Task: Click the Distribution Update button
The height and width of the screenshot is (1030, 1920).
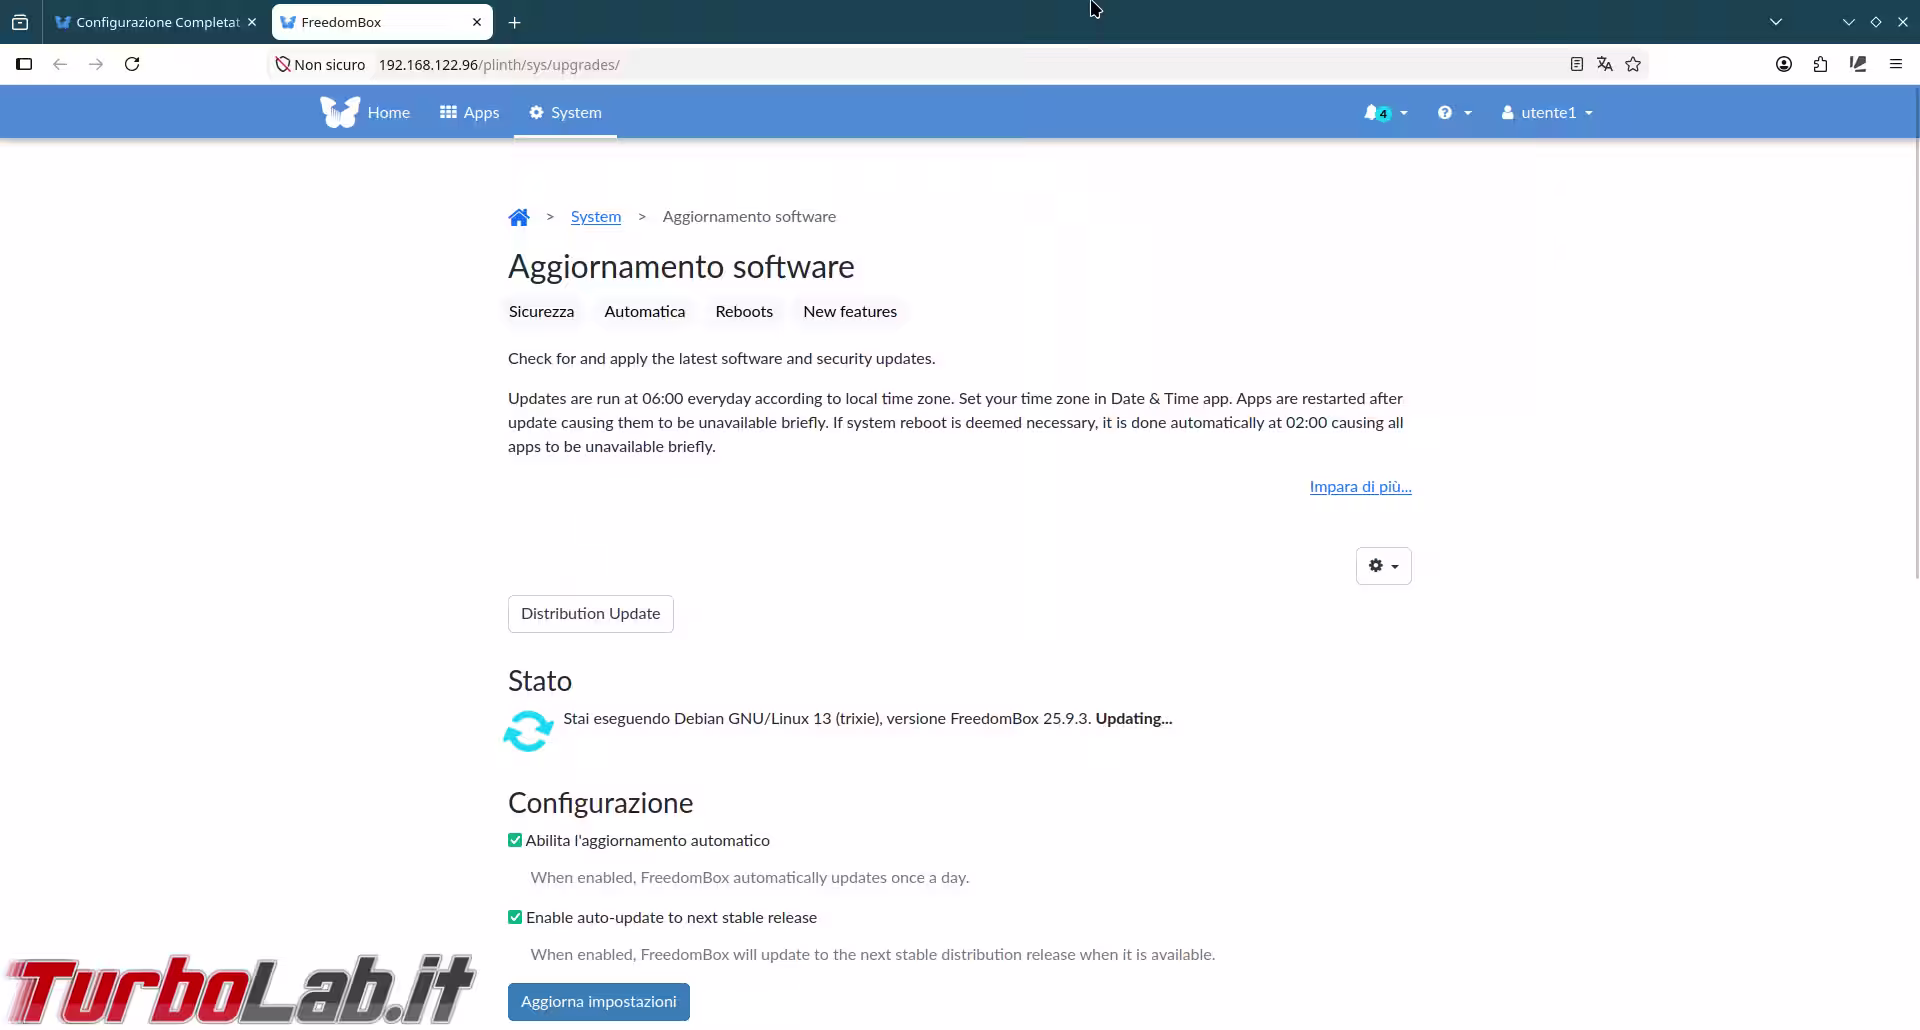Action: [590, 614]
